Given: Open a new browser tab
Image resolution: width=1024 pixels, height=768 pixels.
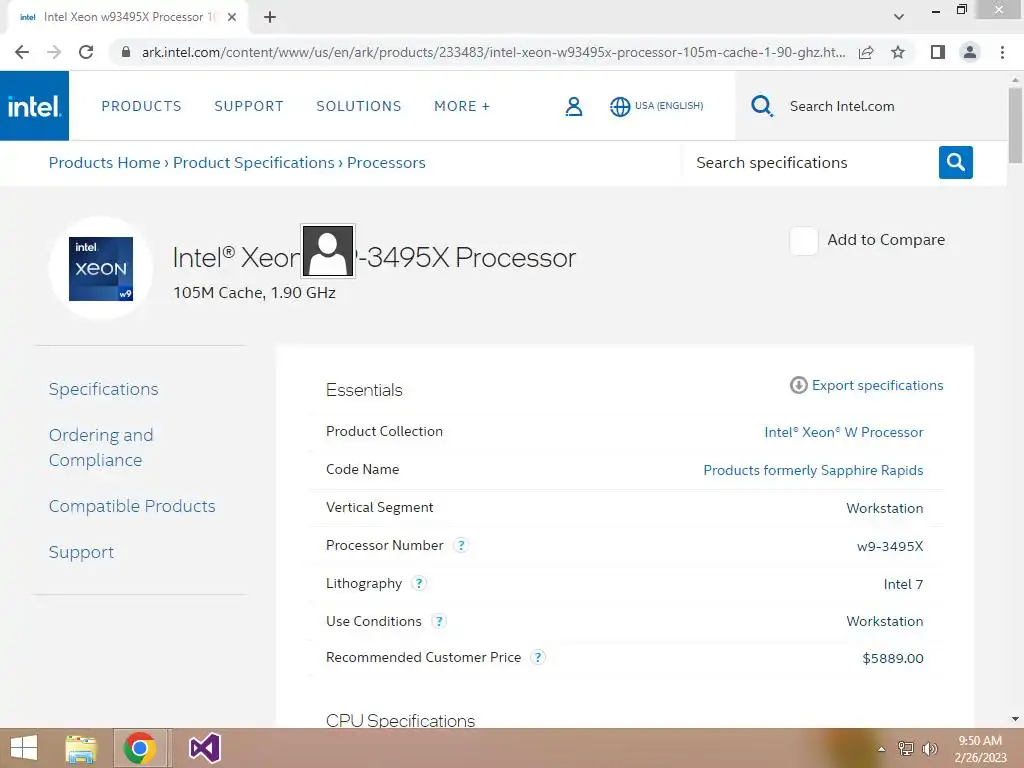Looking at the screenshot, I should tap(270, 17).
